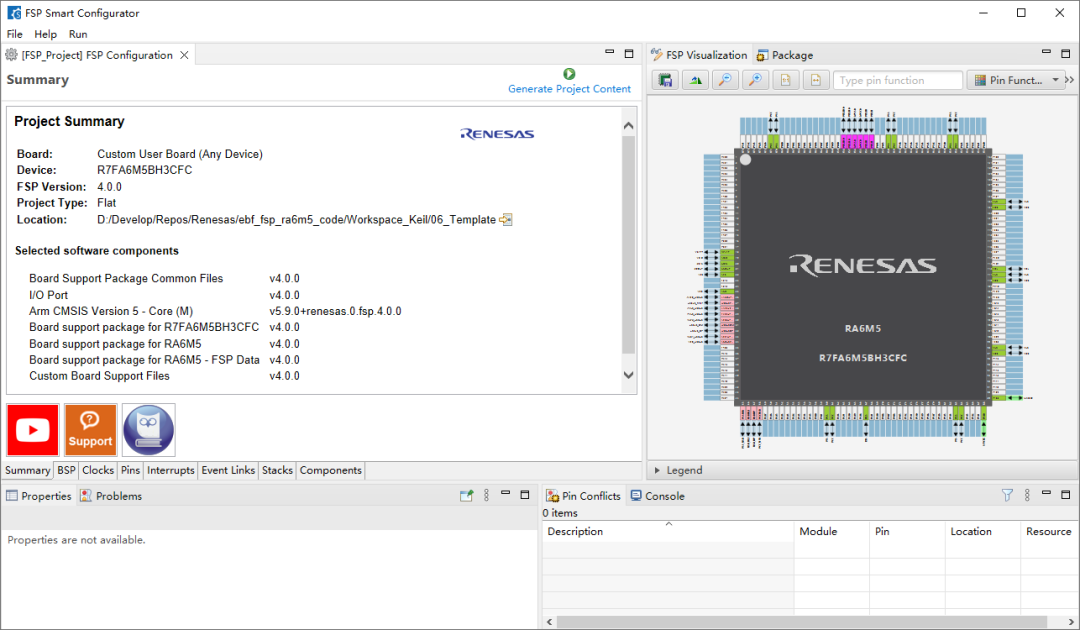Click the save package image icon
This screenshot has height=630, width=1080.
click(x=665, y=81)
